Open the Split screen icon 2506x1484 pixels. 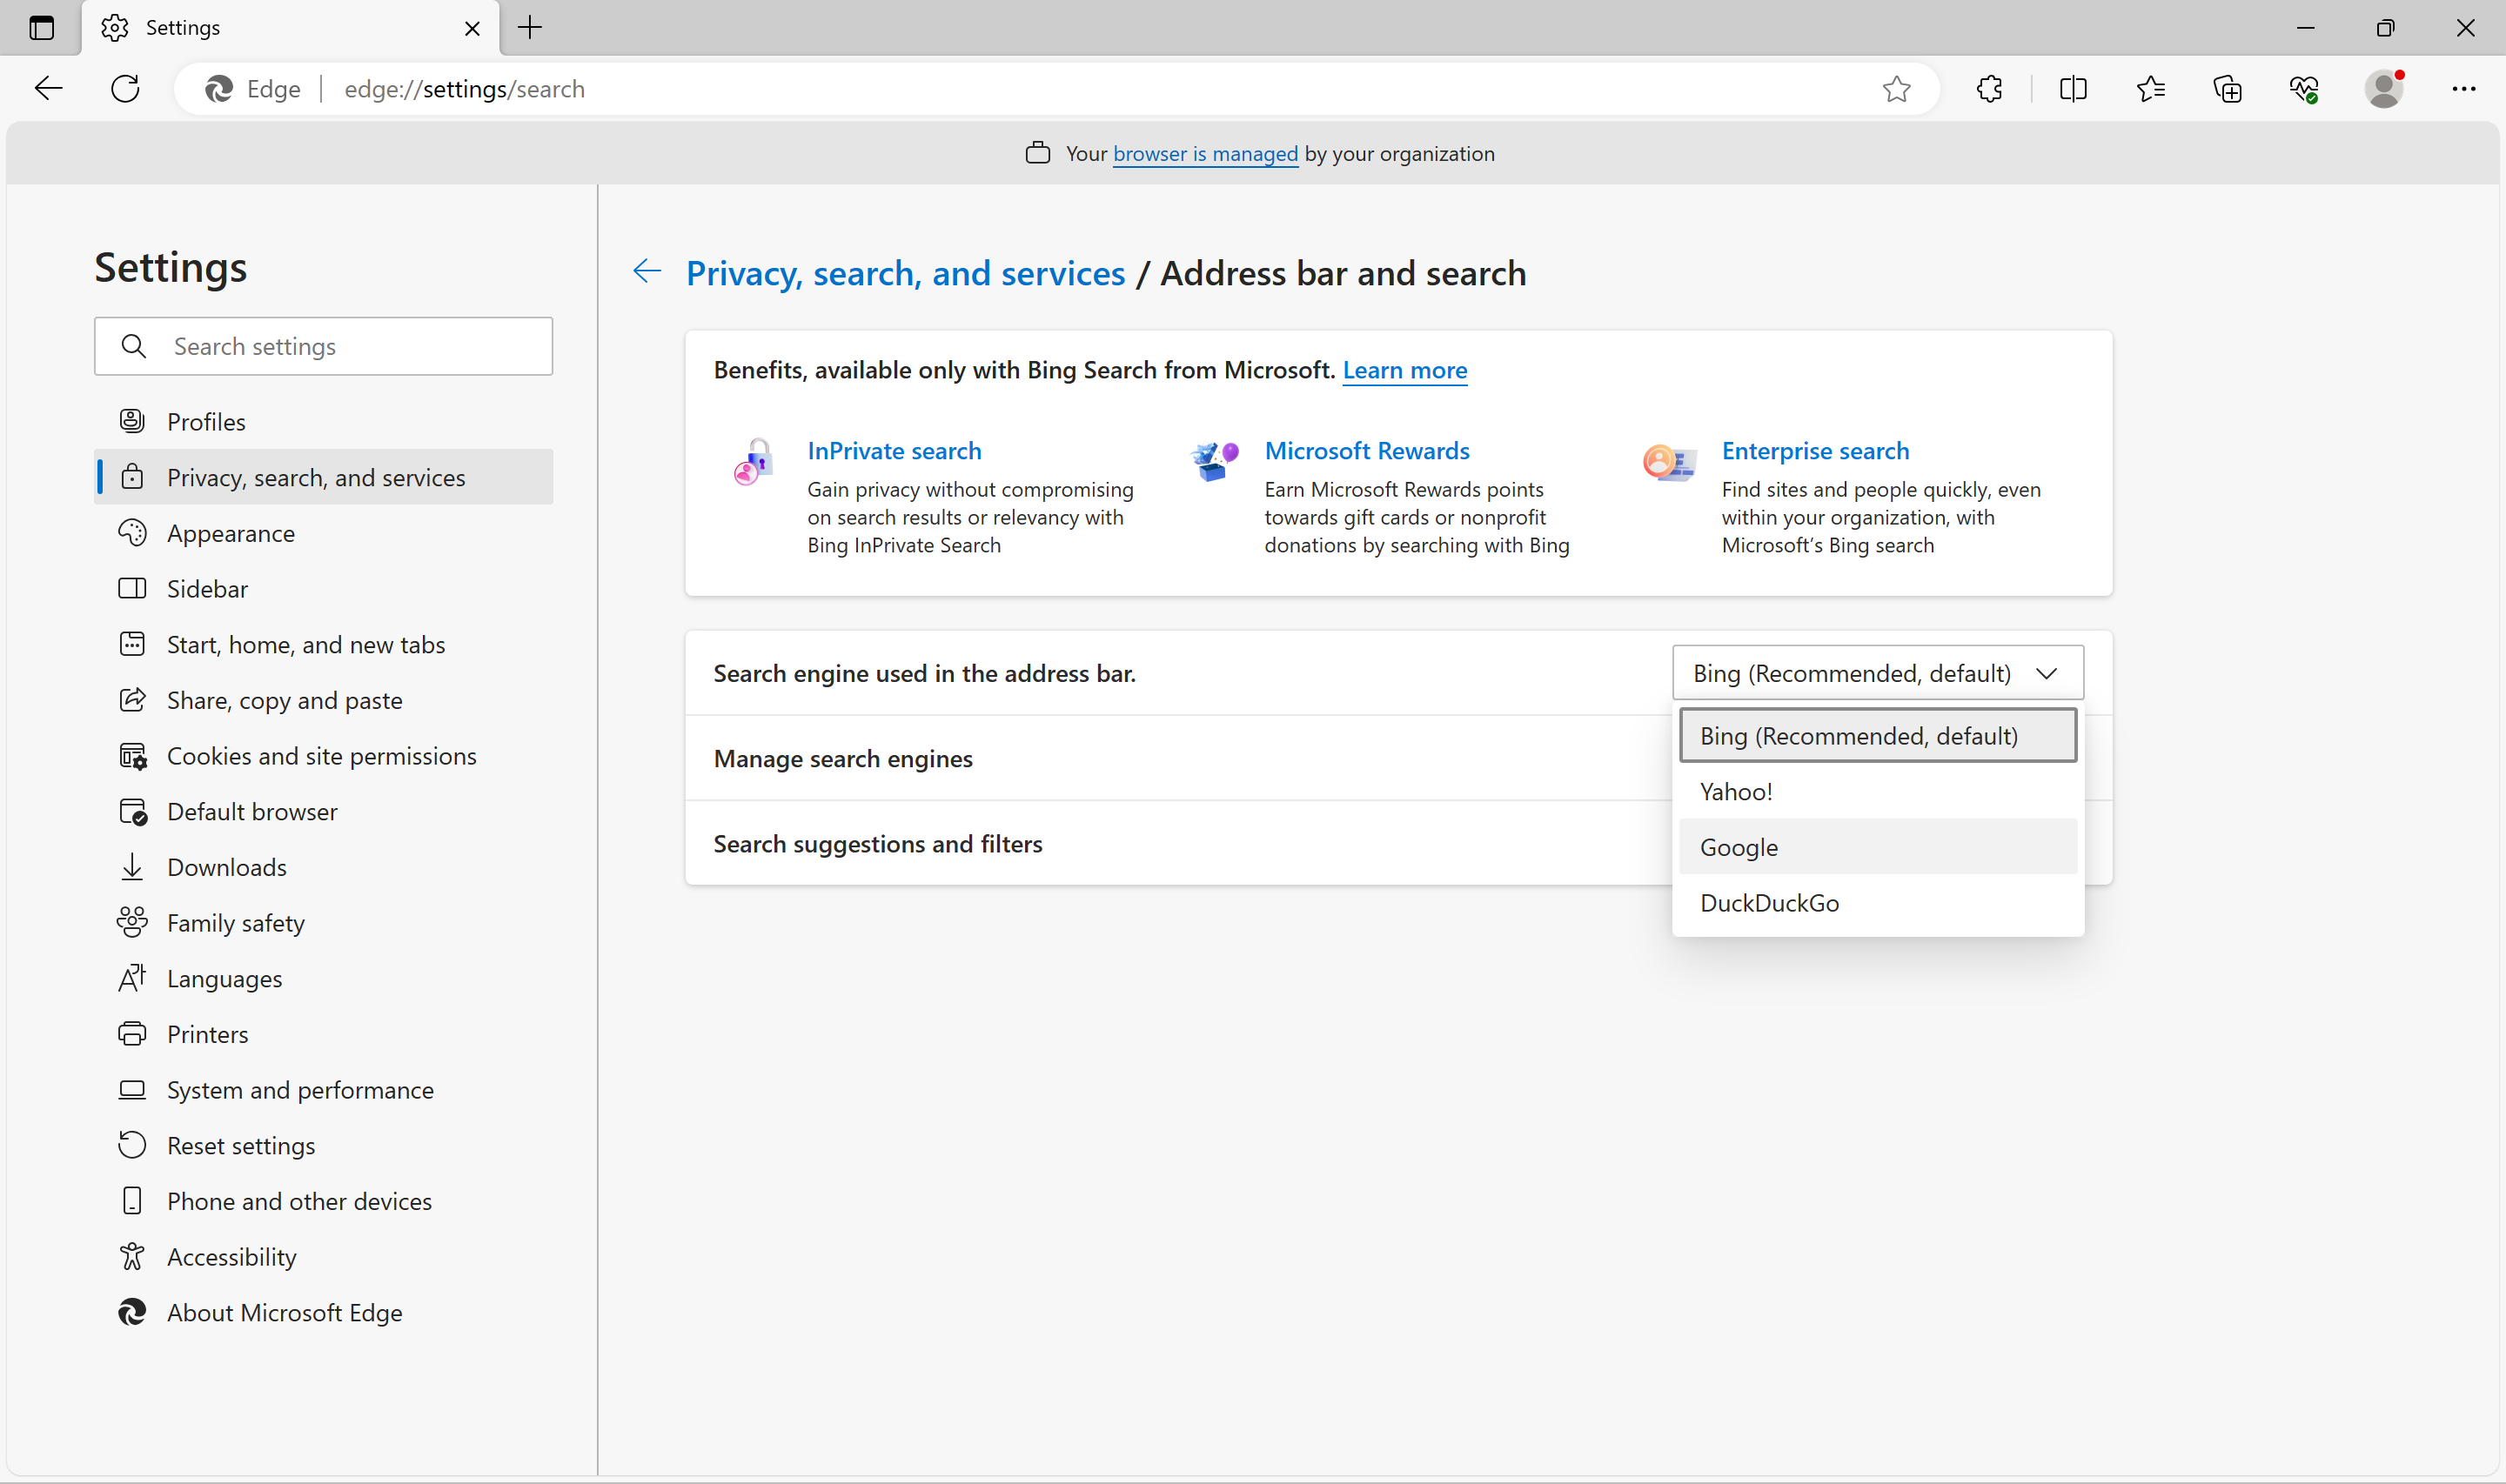click(x=2073, y=89)
